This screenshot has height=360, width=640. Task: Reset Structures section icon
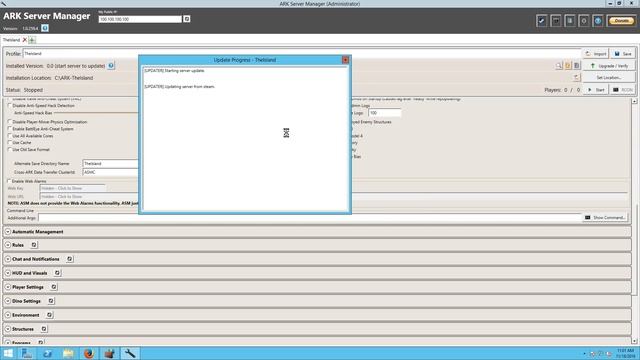[44, 329]
